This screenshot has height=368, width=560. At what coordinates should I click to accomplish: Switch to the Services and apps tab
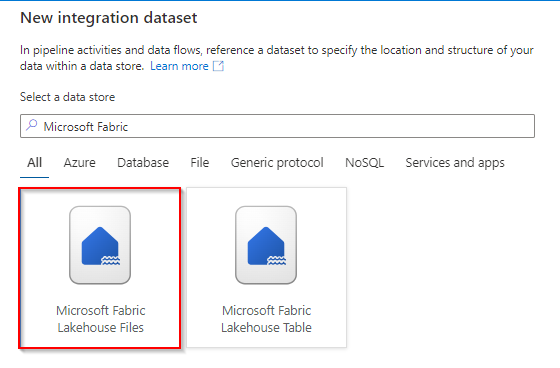click(455, 163)
